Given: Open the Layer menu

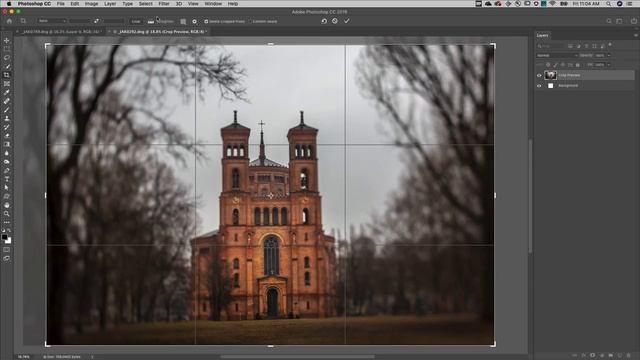Looking at the screenshot, I should pyautogui.click(x=110, y=4).
